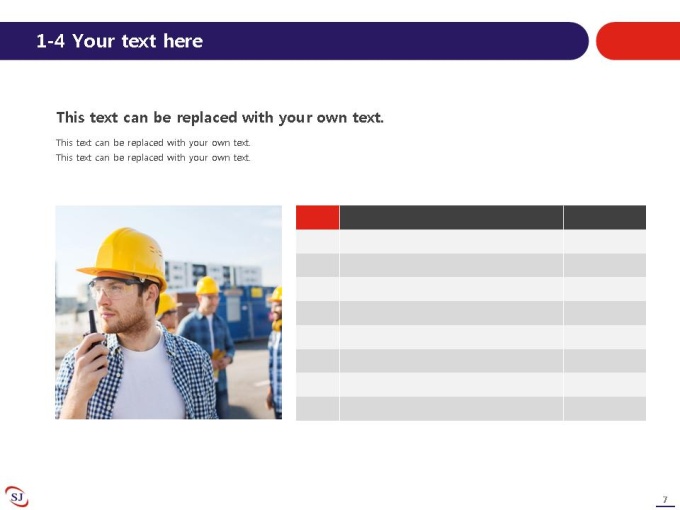Select the navy title banner bar
This screenshot has height=510, width=680.
coord(294,41)
